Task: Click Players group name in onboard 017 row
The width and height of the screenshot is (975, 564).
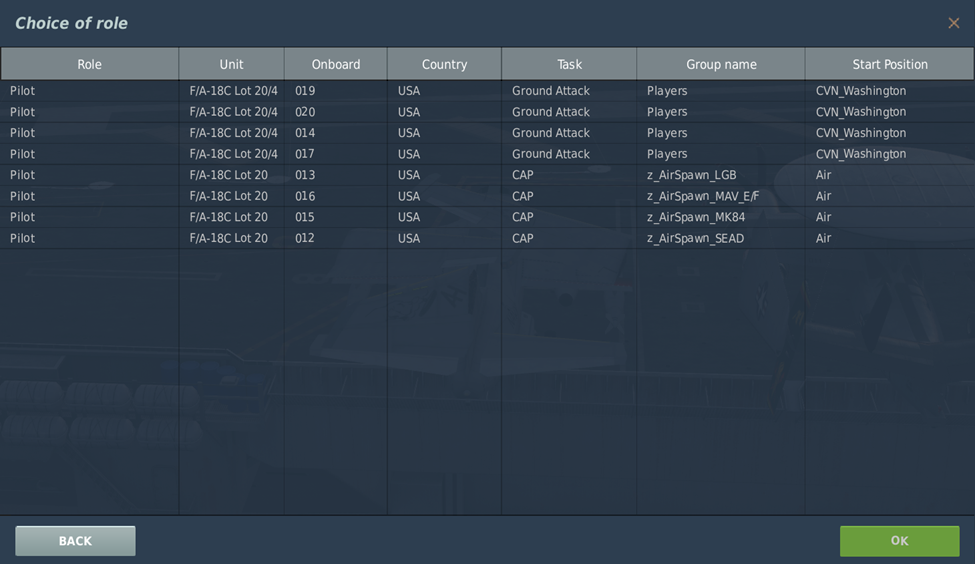Action: pyautogui.click(x=667, y=154)
